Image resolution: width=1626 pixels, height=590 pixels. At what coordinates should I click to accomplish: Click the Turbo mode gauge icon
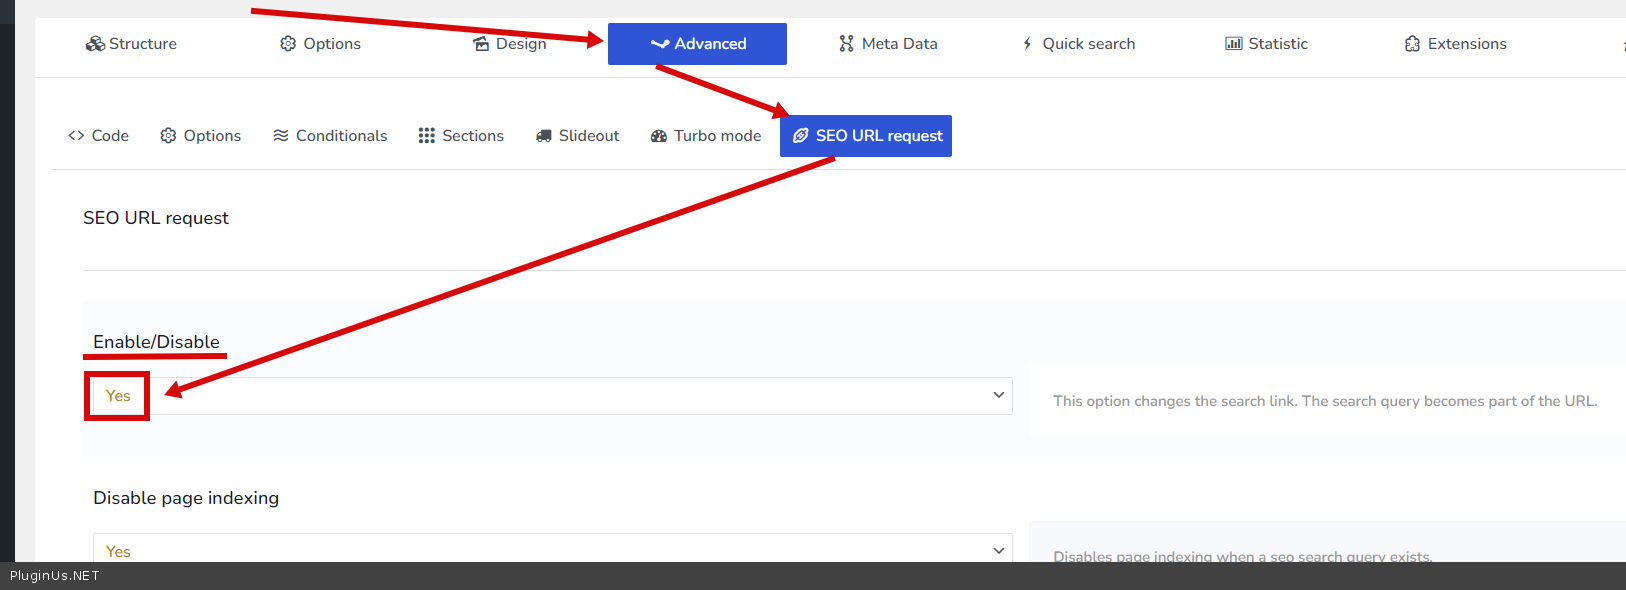(x=659, y=136)
